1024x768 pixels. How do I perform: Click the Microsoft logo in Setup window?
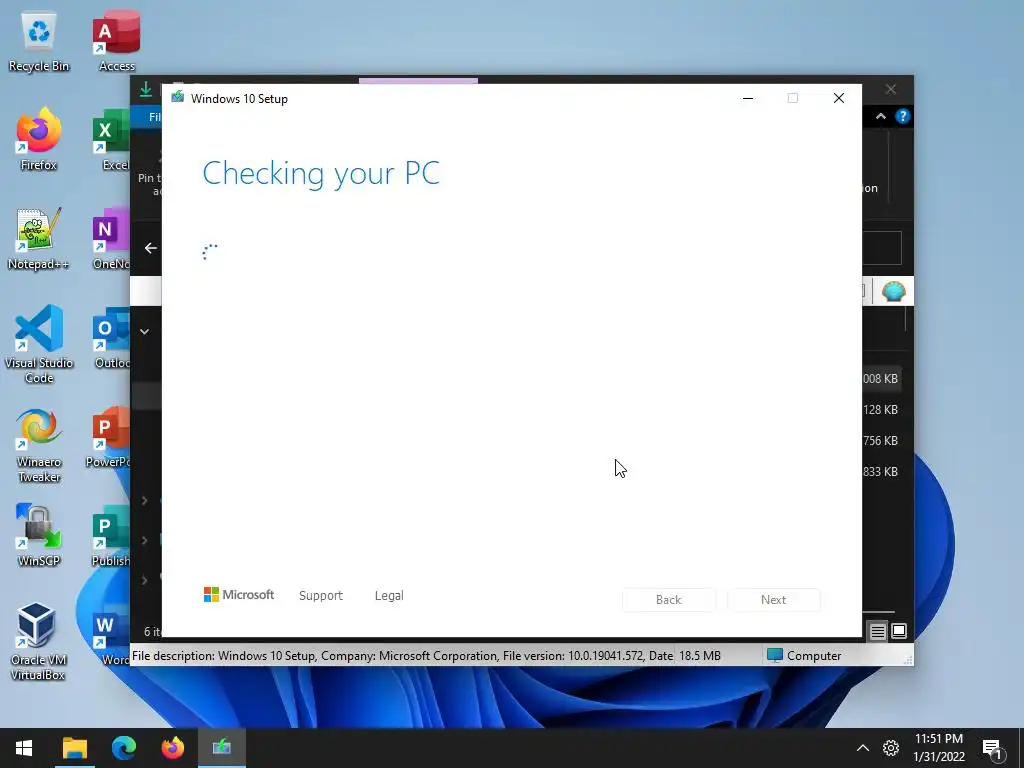click(238, 594)
